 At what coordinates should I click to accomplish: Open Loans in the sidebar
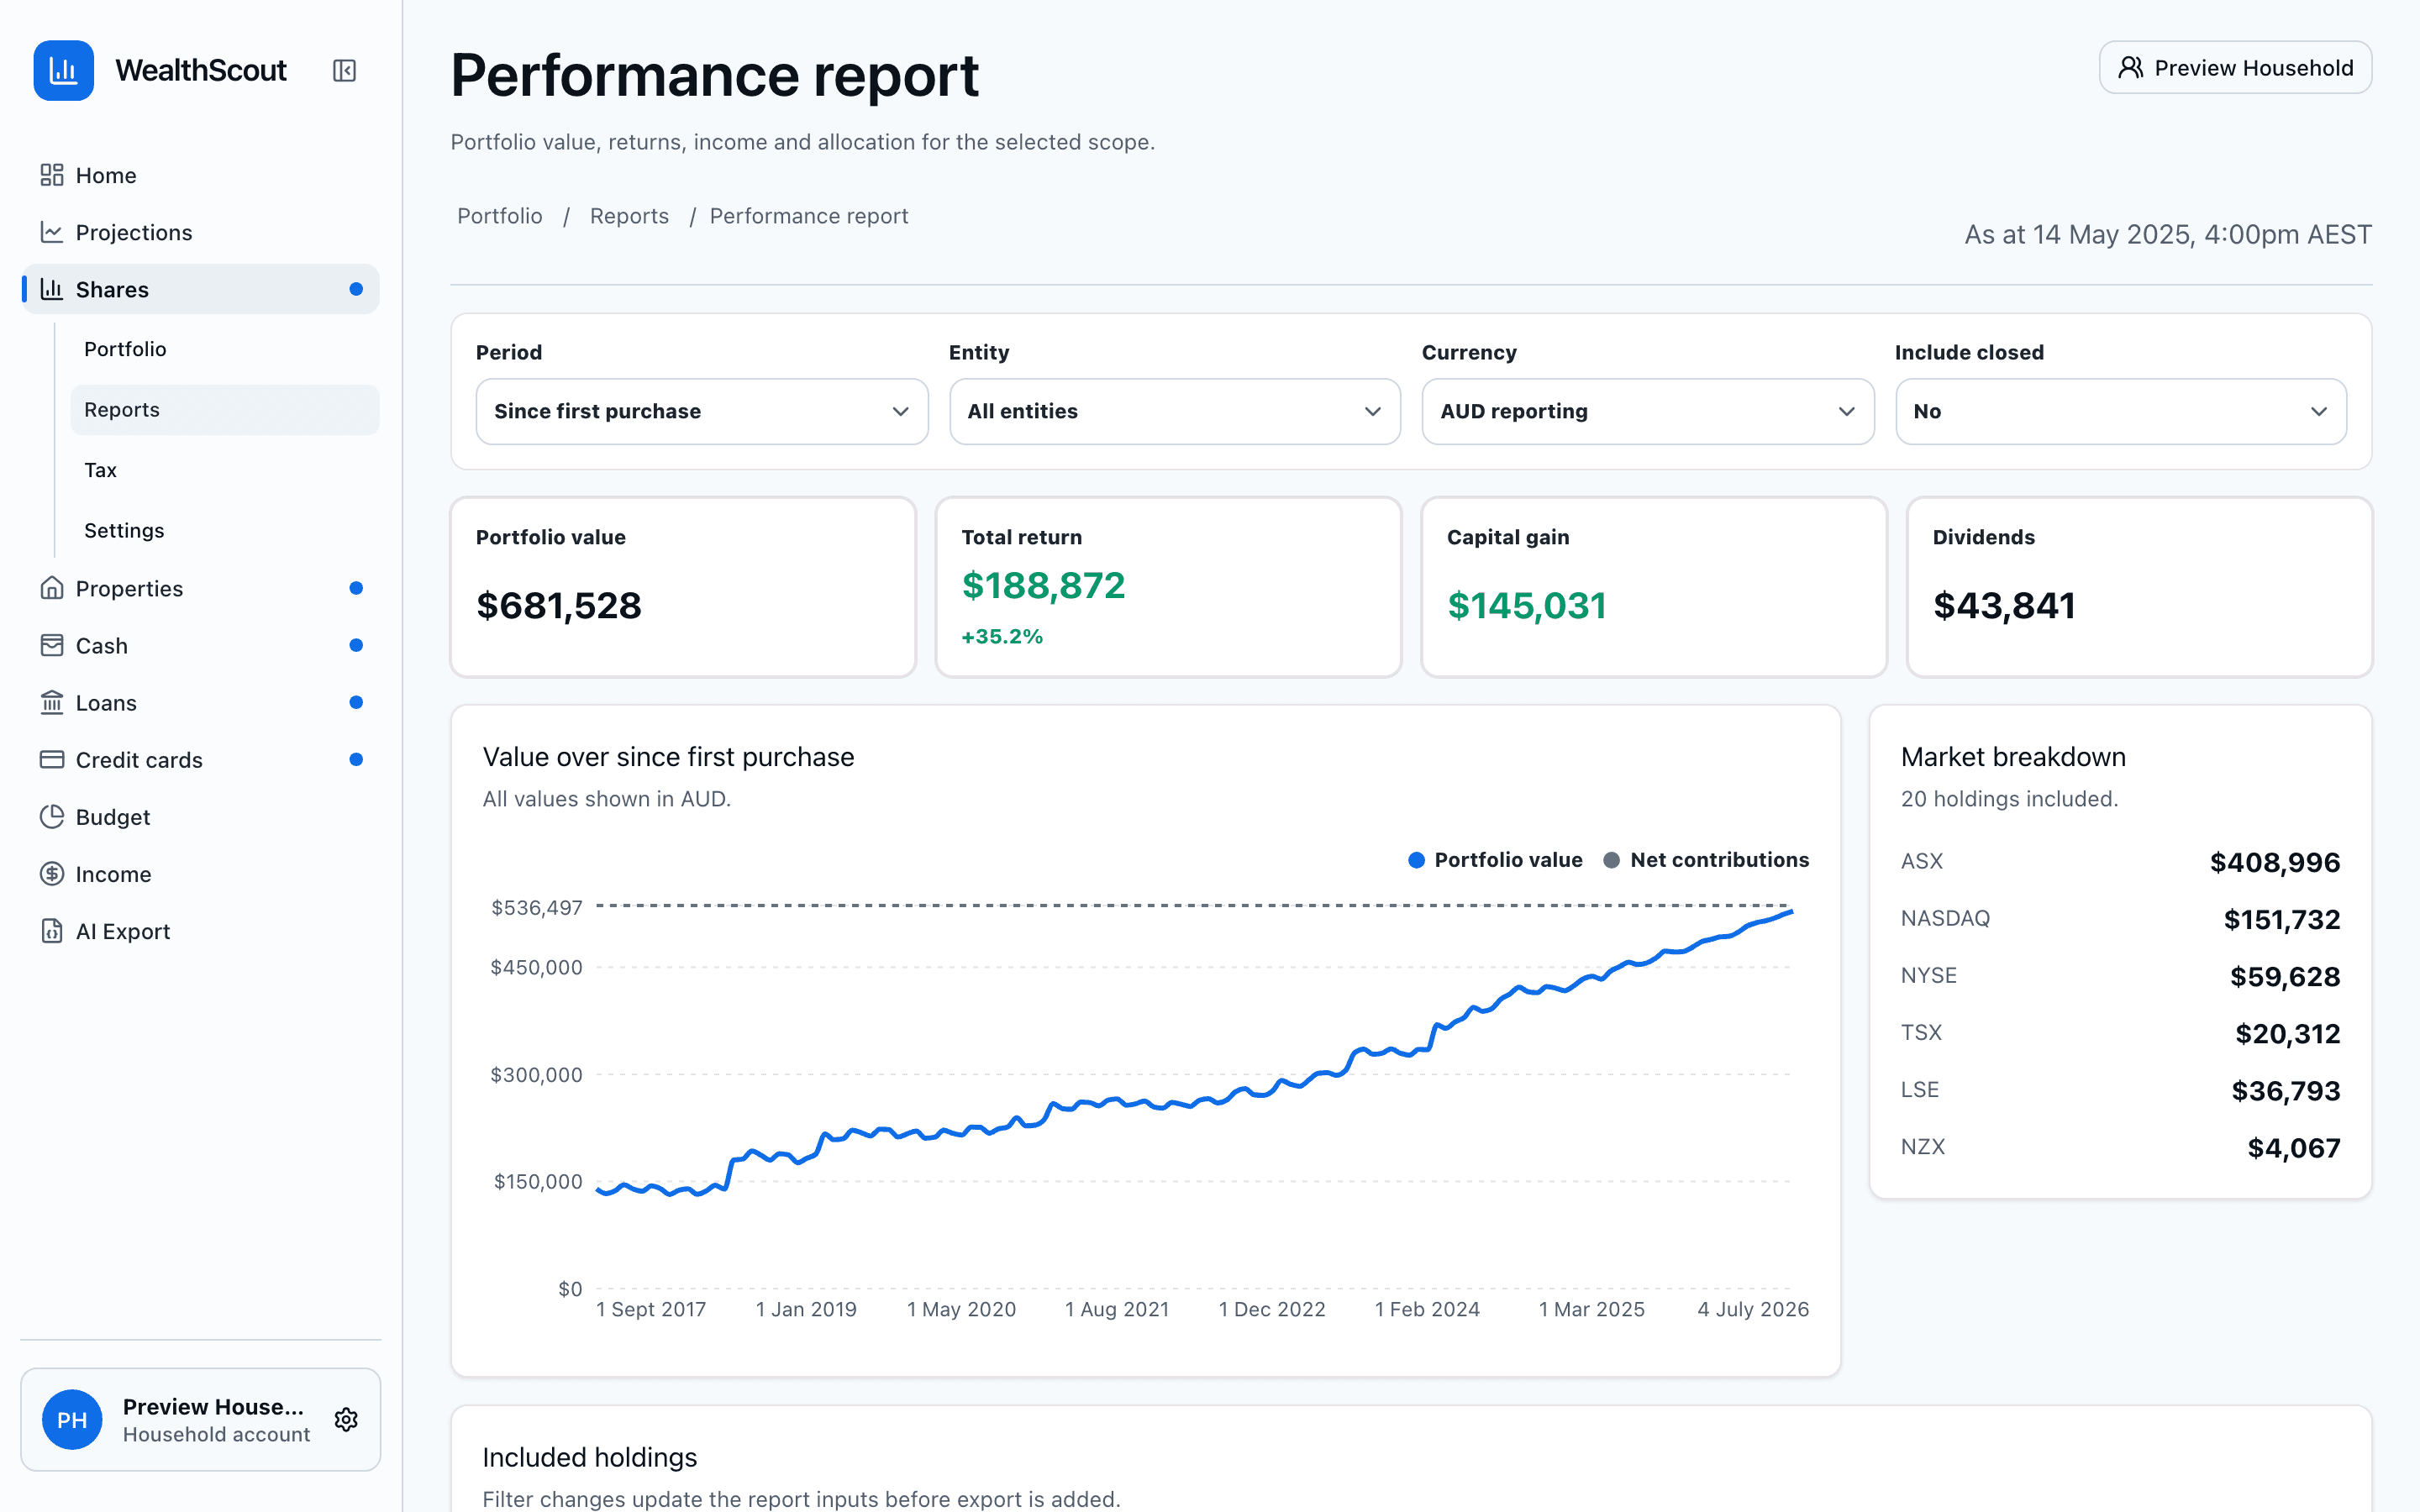point(200,702)
